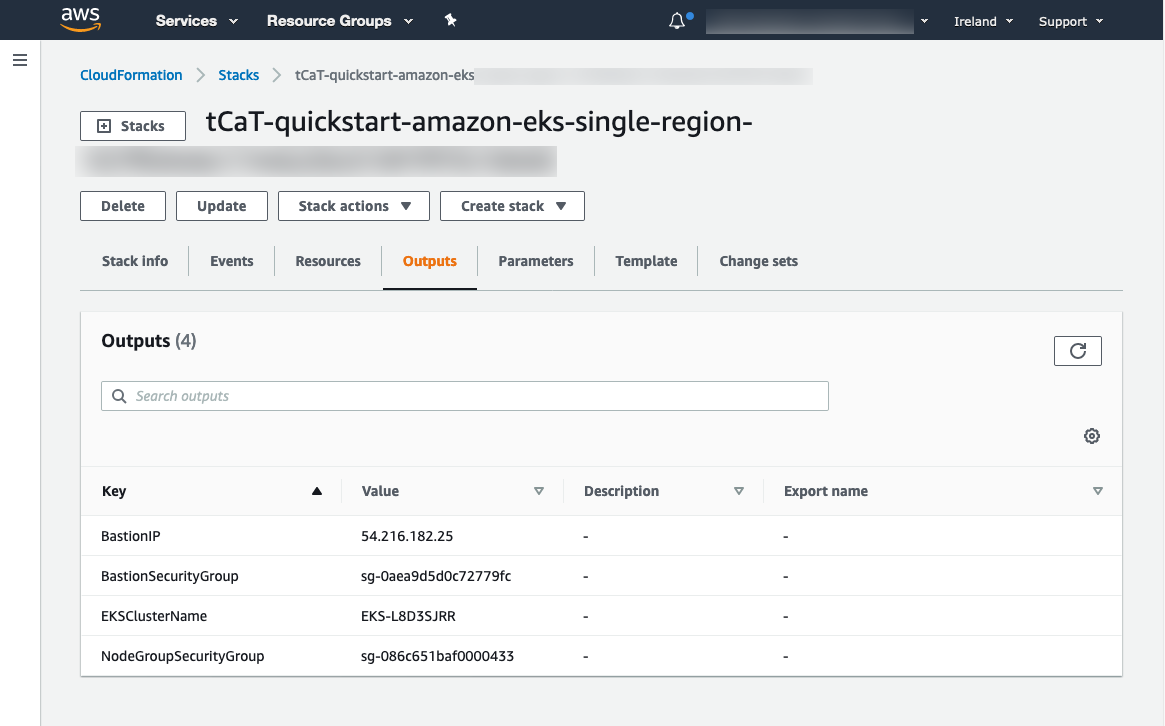This screenshot has width=1165, height=726.
Task: Select value sg-0aea9d5d0c72779fc
Action: (436, 576)
